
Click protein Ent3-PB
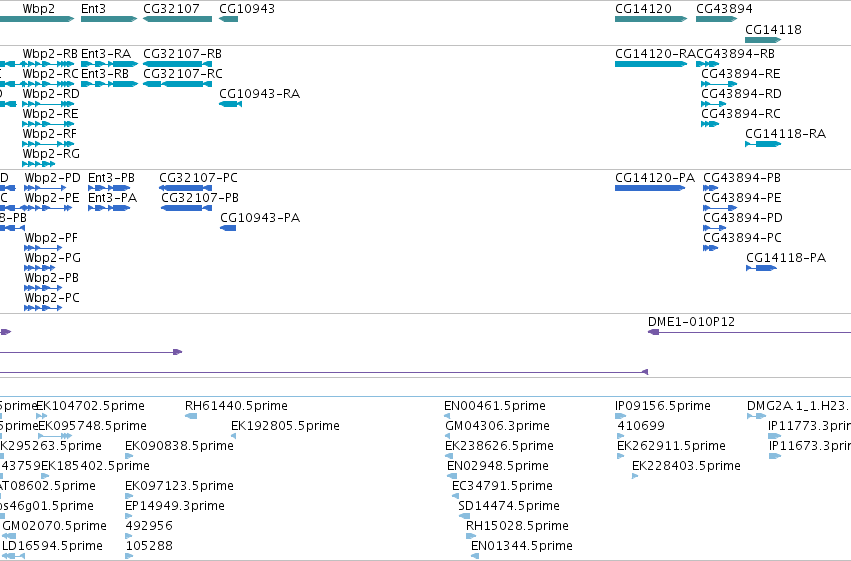tap(109, 188)
